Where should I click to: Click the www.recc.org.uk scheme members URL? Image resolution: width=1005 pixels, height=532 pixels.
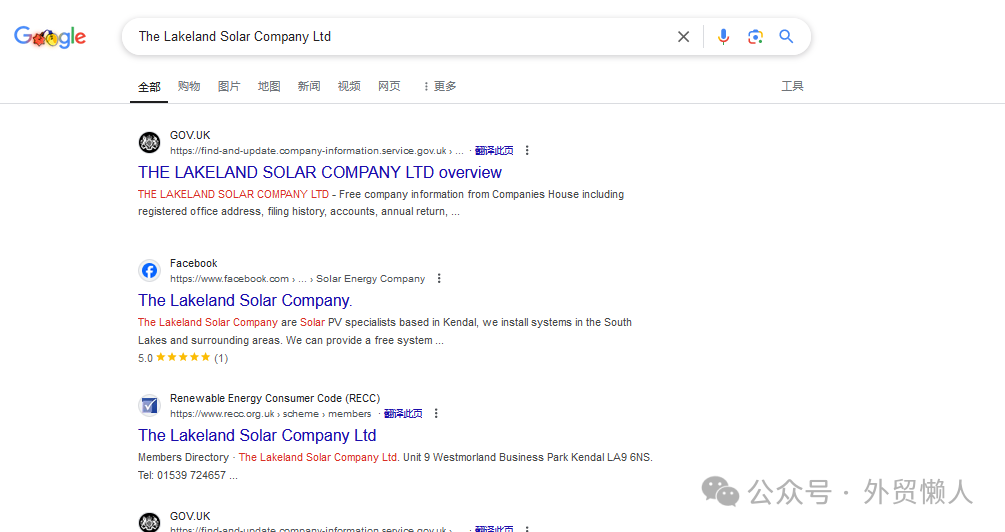pyautogui.click(x=270, y=413)
